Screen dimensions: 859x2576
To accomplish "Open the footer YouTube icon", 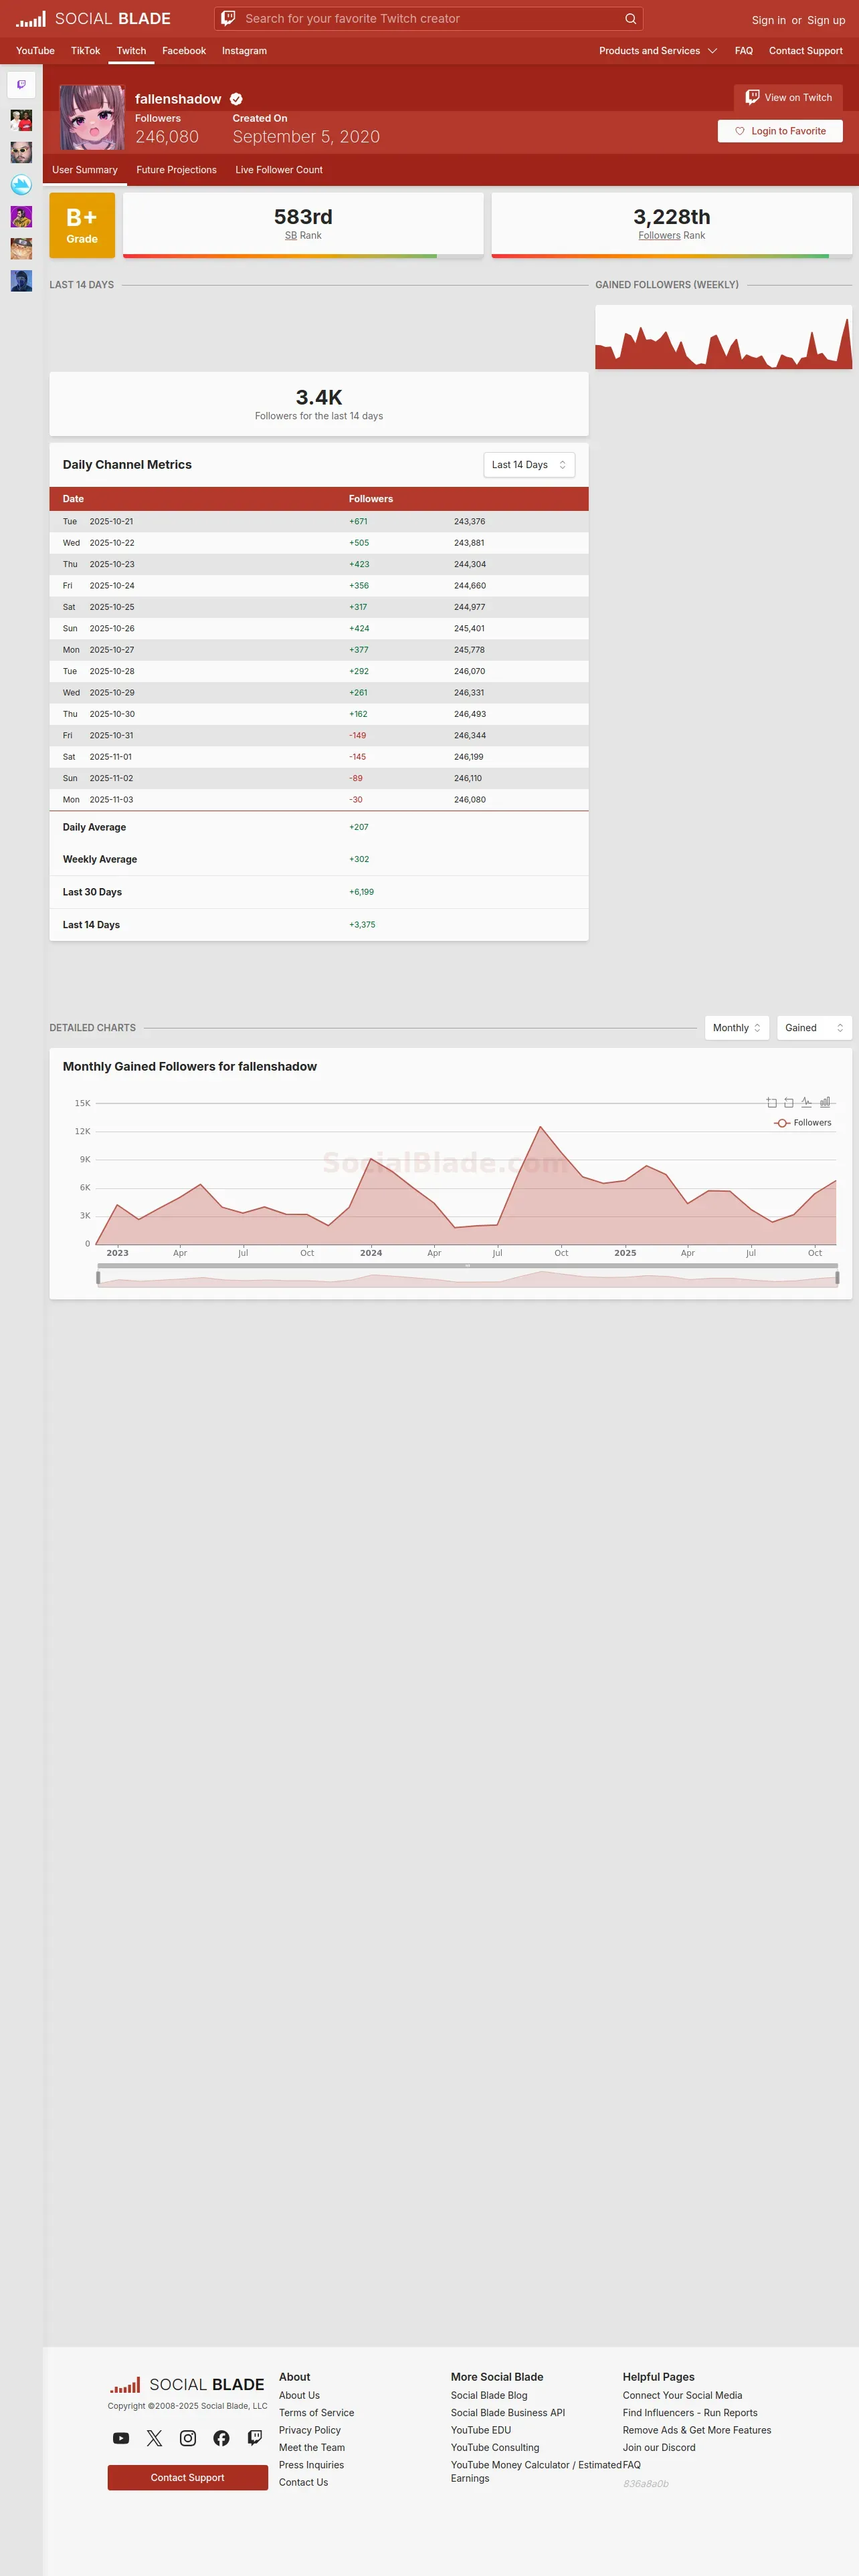I will point(121,2438).
